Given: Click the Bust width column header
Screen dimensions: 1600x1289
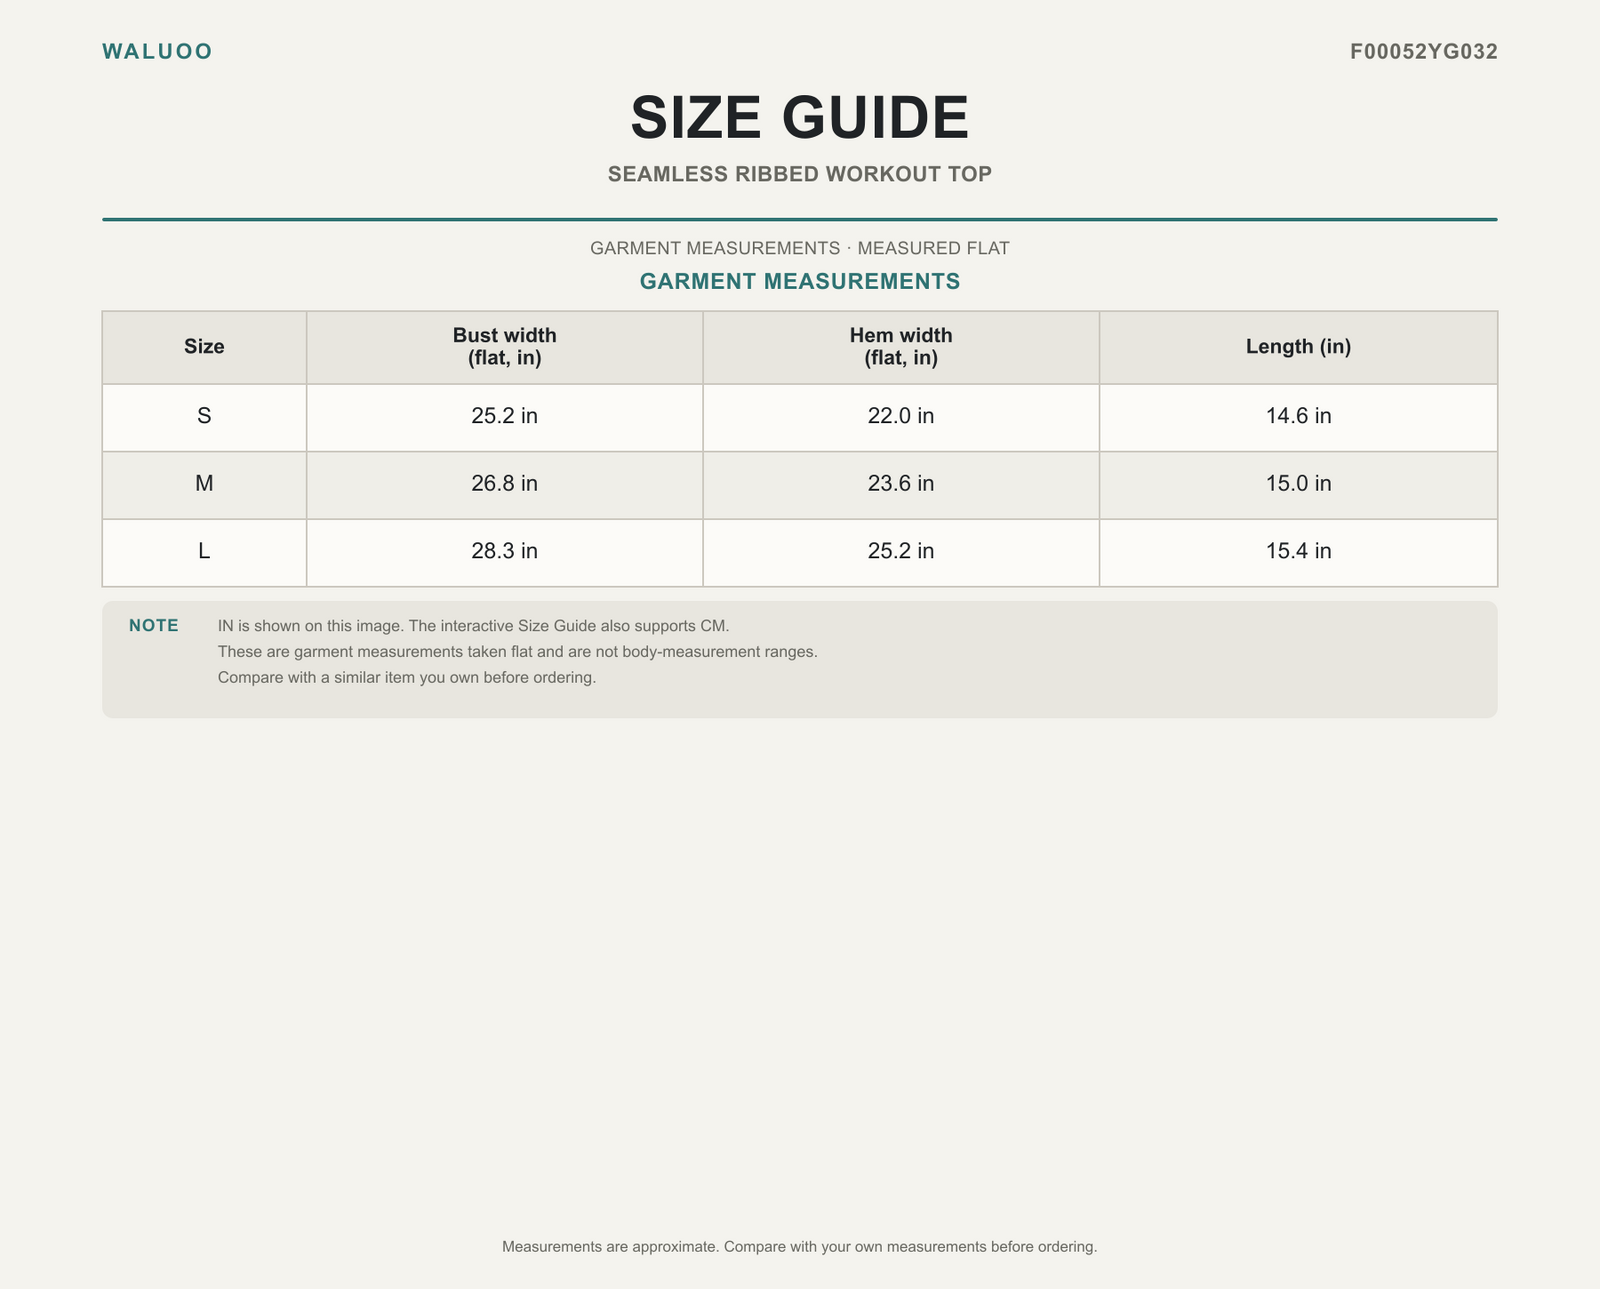Looking at the screenshot, I should [505, 346].
